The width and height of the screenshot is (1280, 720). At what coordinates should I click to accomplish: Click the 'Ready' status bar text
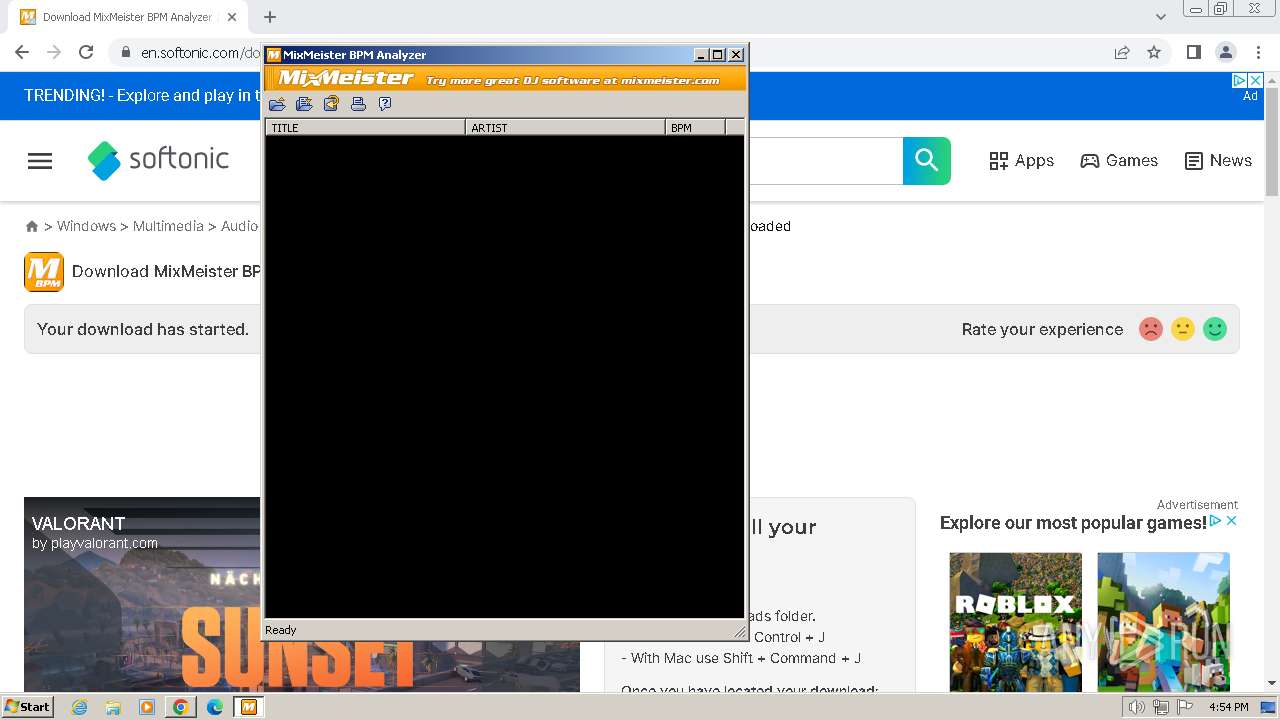click(x=281, y=630)
